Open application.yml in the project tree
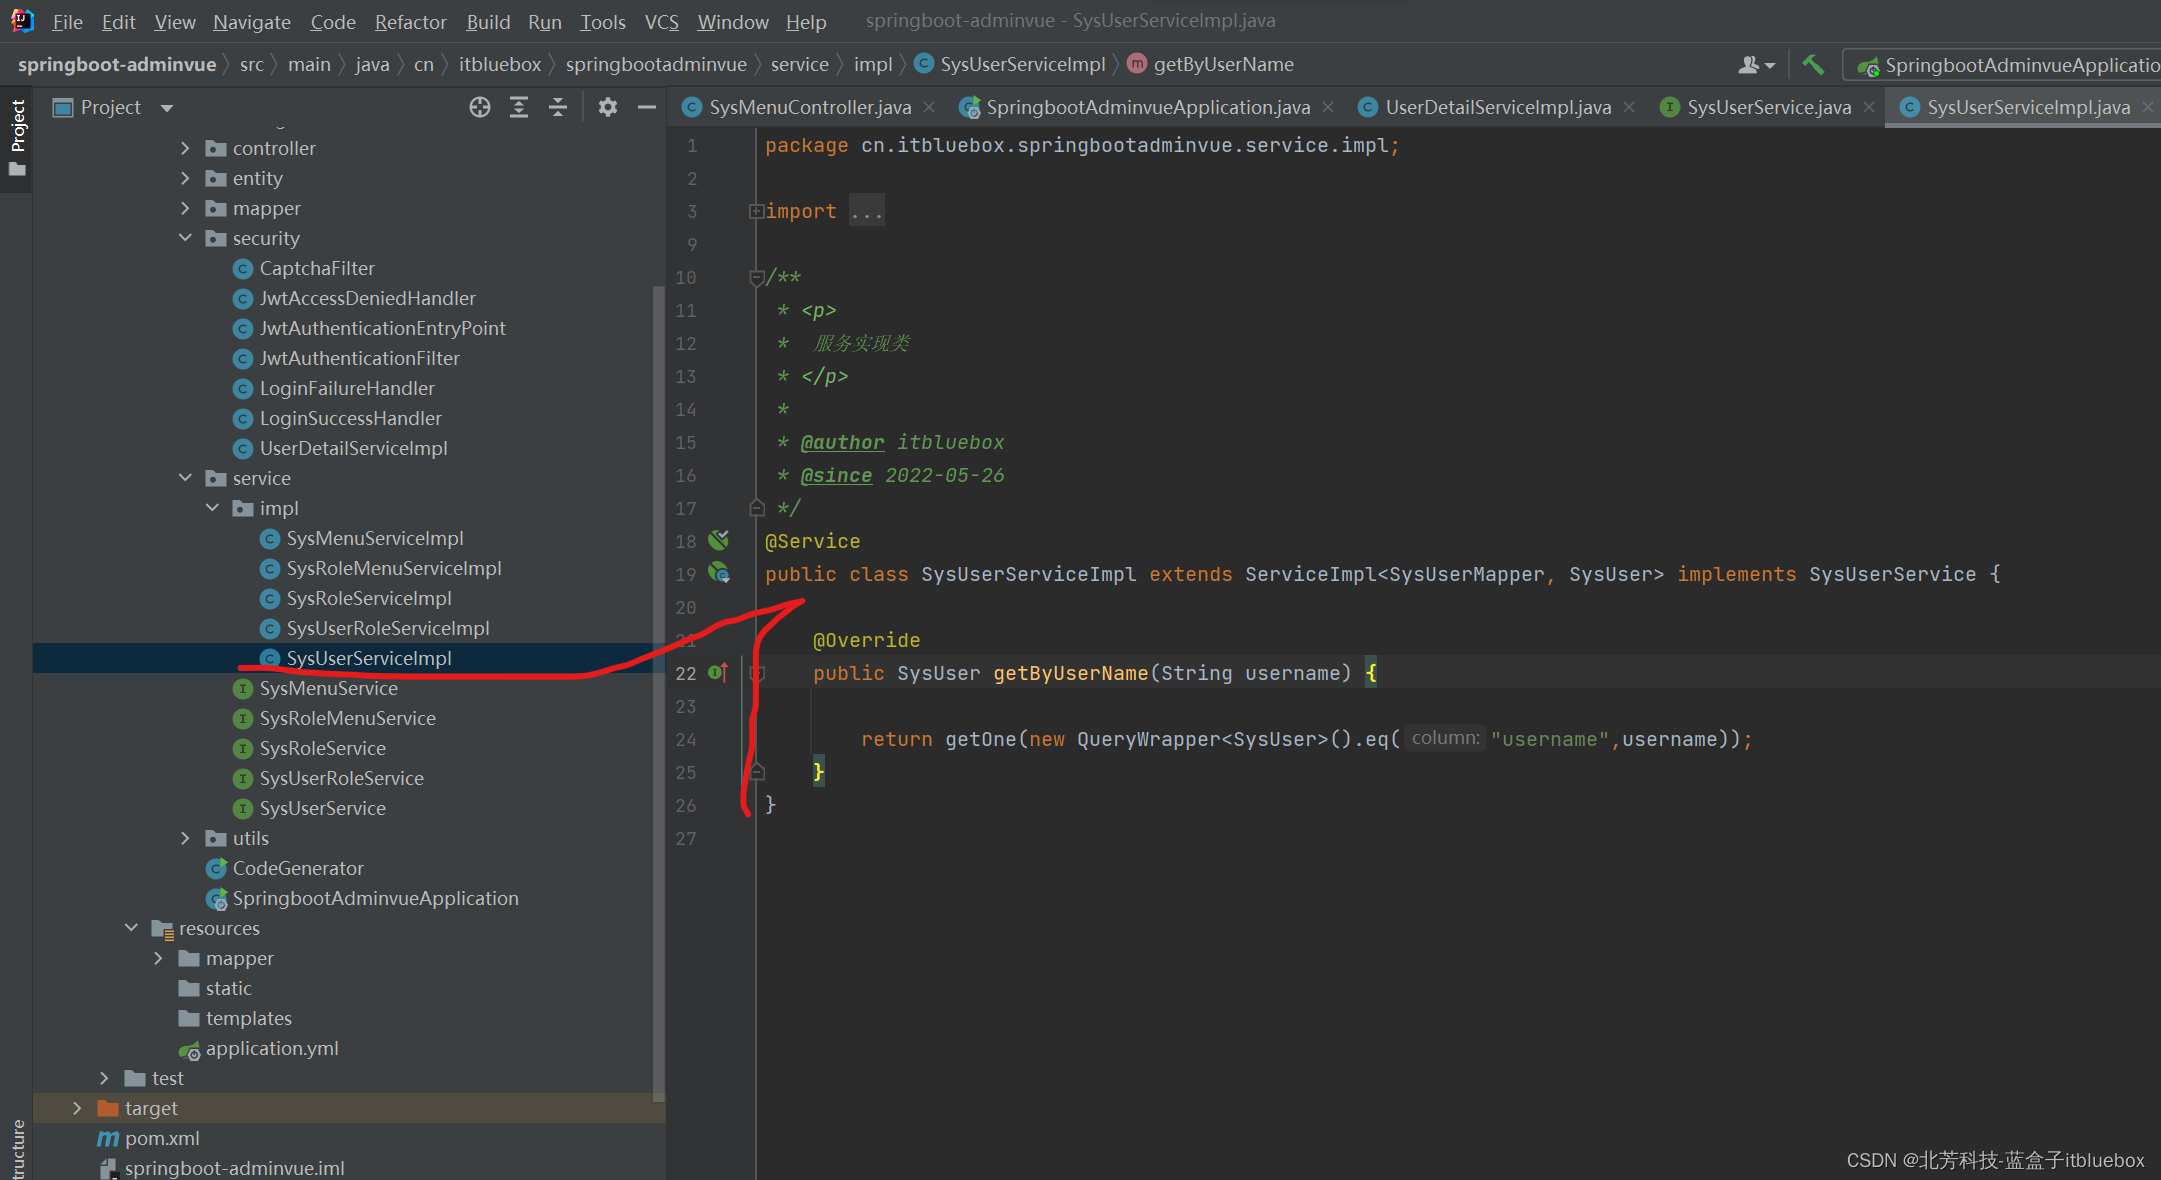Image resolution: width=2161 pixels, height=1180 pixels. [271, 1048]
